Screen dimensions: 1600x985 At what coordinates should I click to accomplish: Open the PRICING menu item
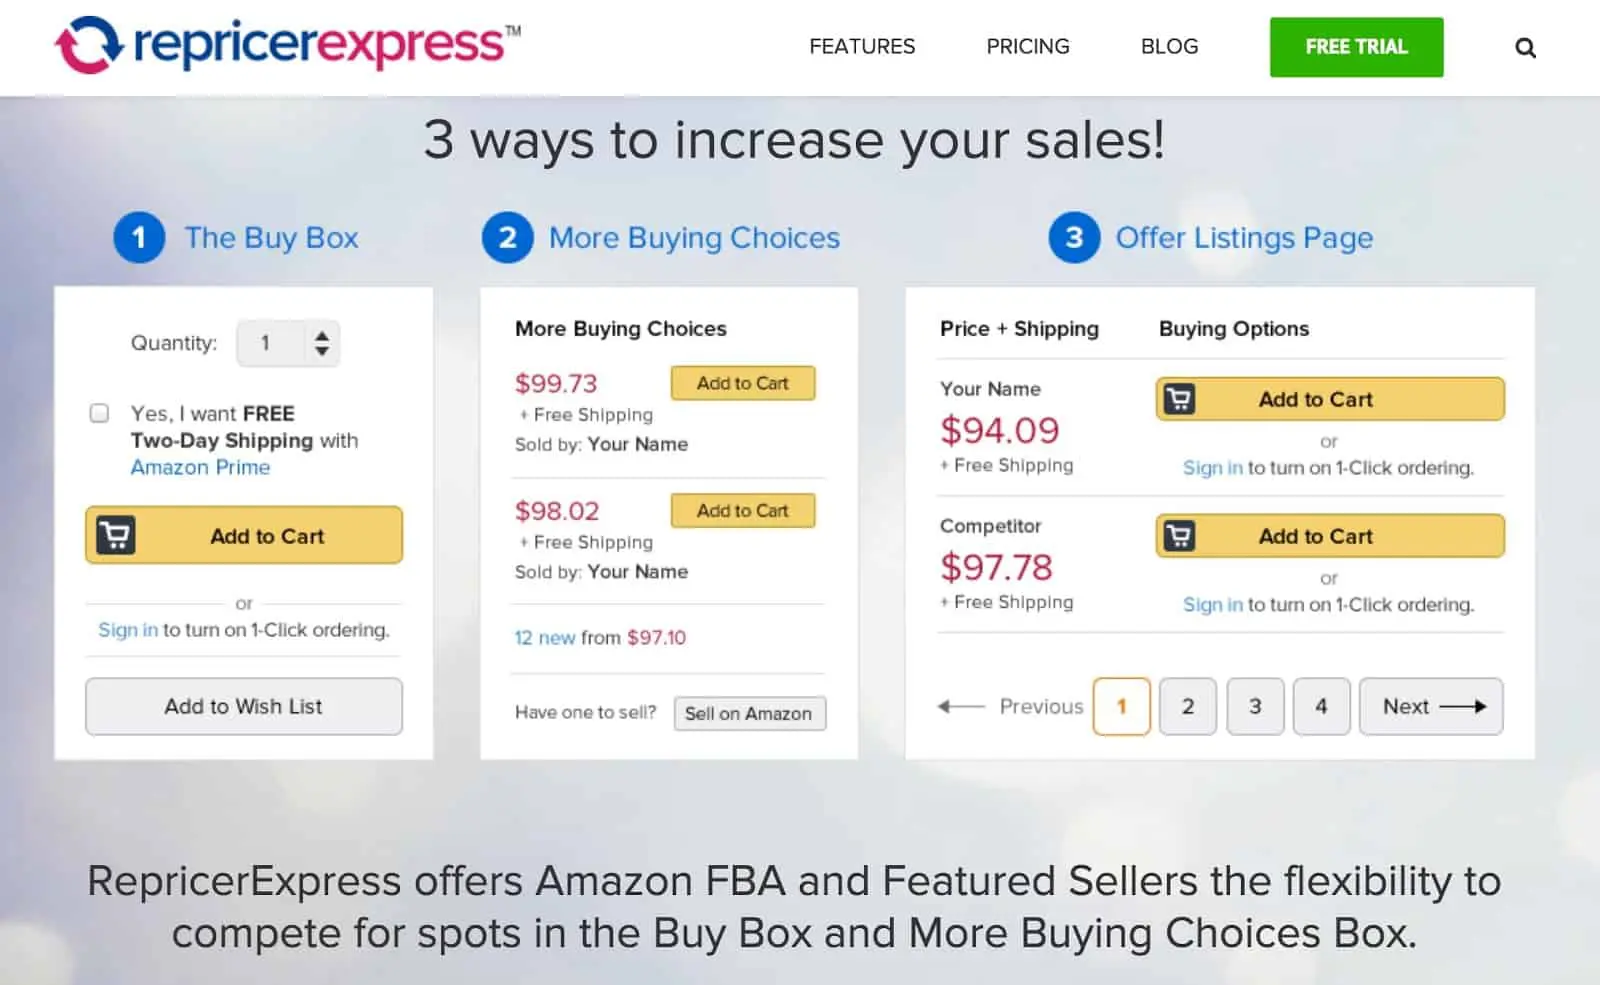click(x=1027, y=47)
